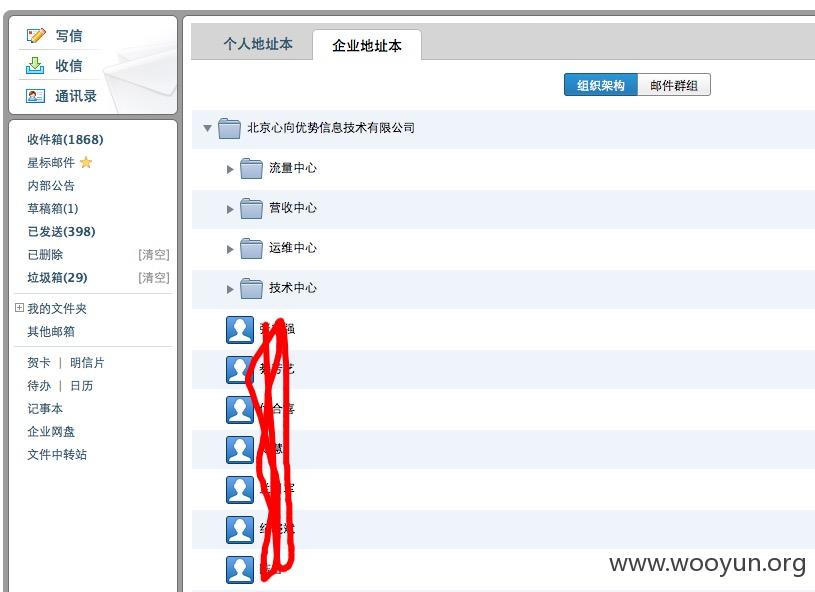Click 清空 next to 已删除
The height and width of the screenshot is (592, 815).
[154, 255]
